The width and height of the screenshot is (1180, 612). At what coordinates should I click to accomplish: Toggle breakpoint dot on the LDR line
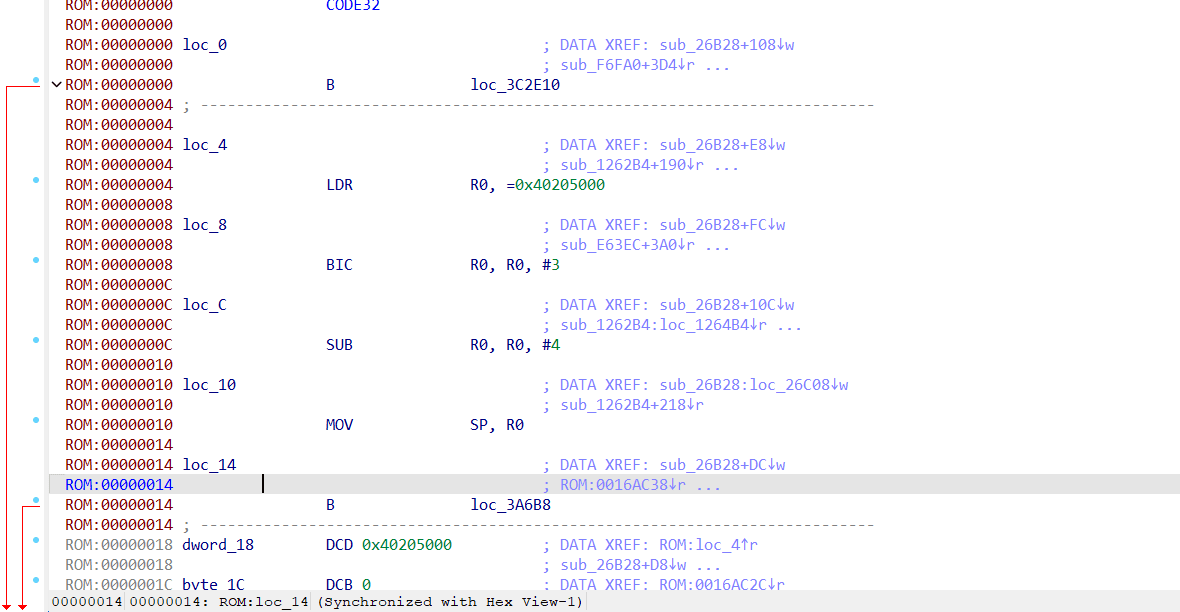[x=35, y=180]
